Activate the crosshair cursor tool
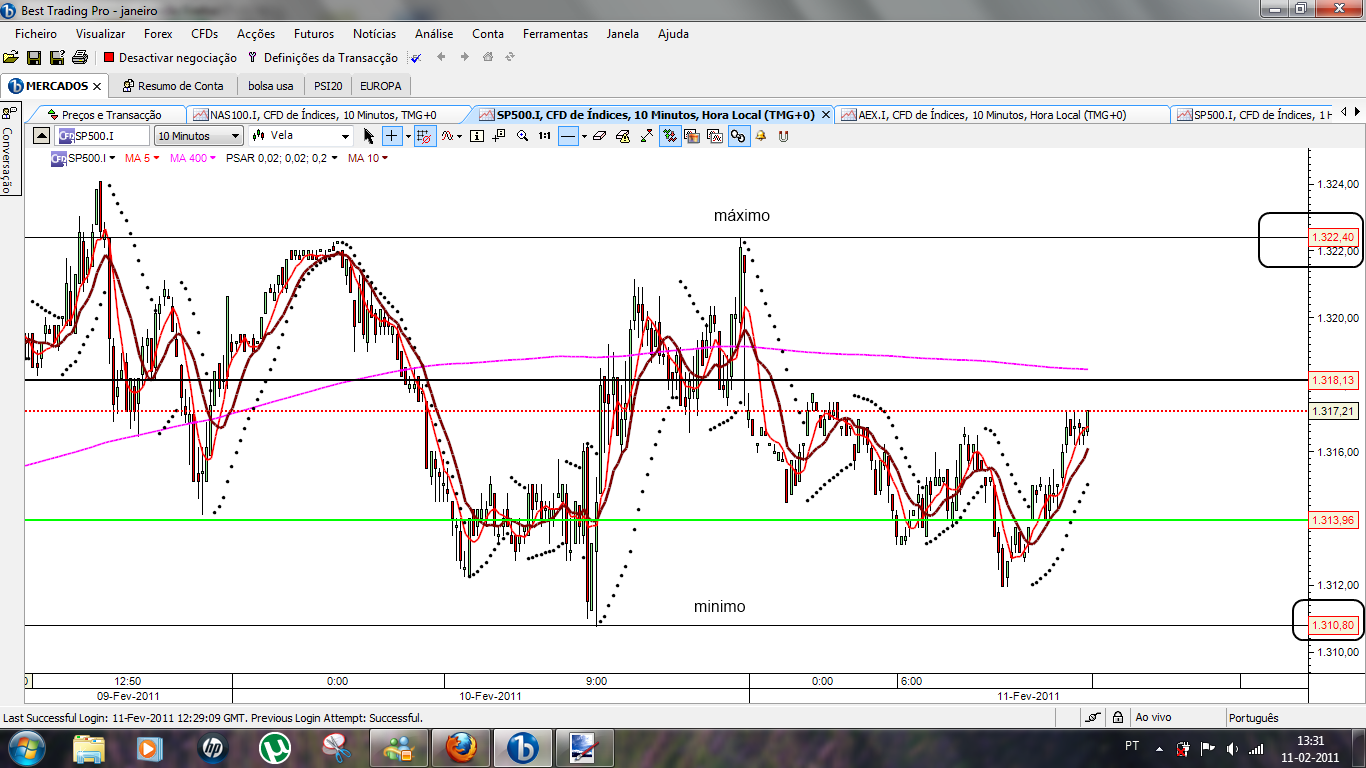1366x768 pixels. tap(392, 135)
